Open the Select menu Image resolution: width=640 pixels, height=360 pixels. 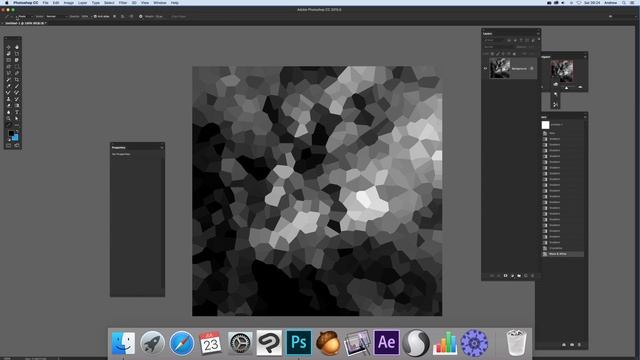(109, 2)
